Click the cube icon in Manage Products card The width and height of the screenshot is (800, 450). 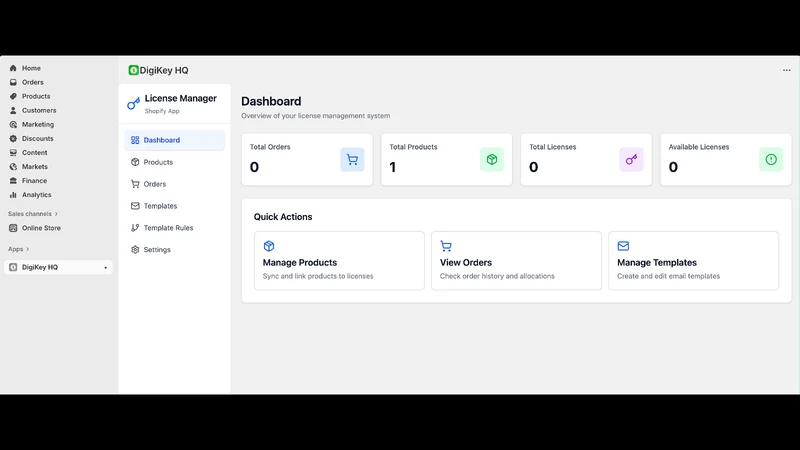pos(269,246)
